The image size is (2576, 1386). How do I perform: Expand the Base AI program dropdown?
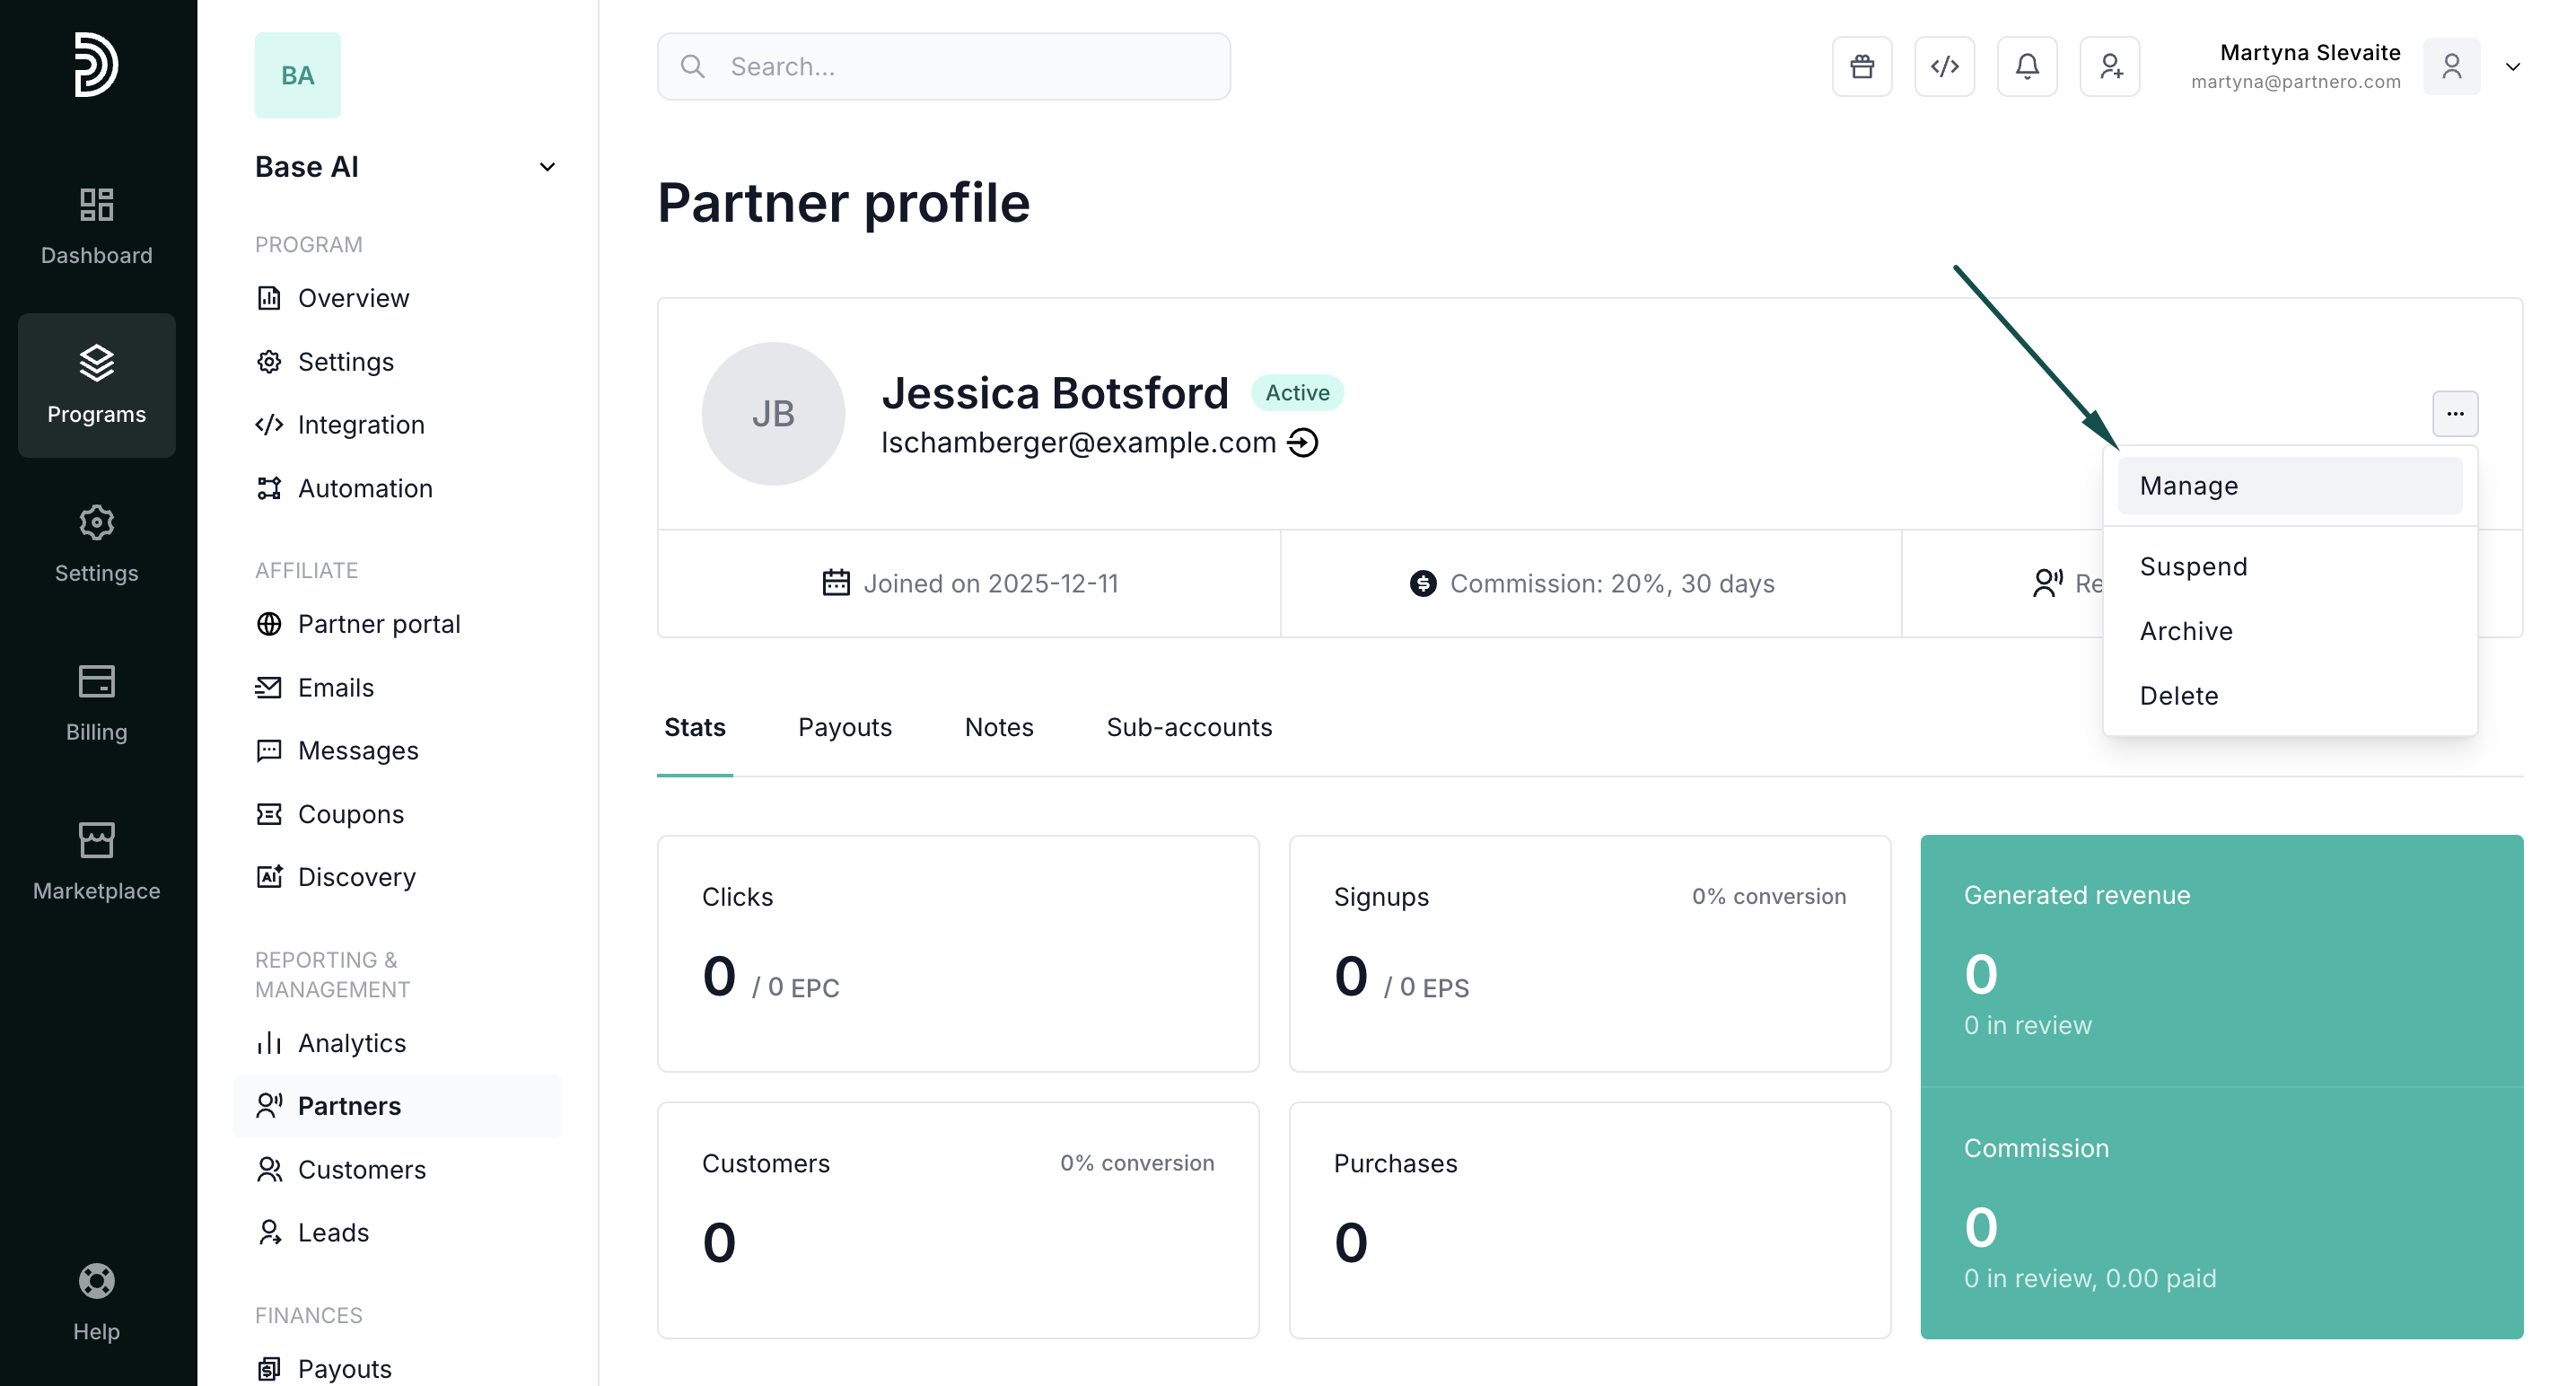pyautogui.click(x=546, y=167)
